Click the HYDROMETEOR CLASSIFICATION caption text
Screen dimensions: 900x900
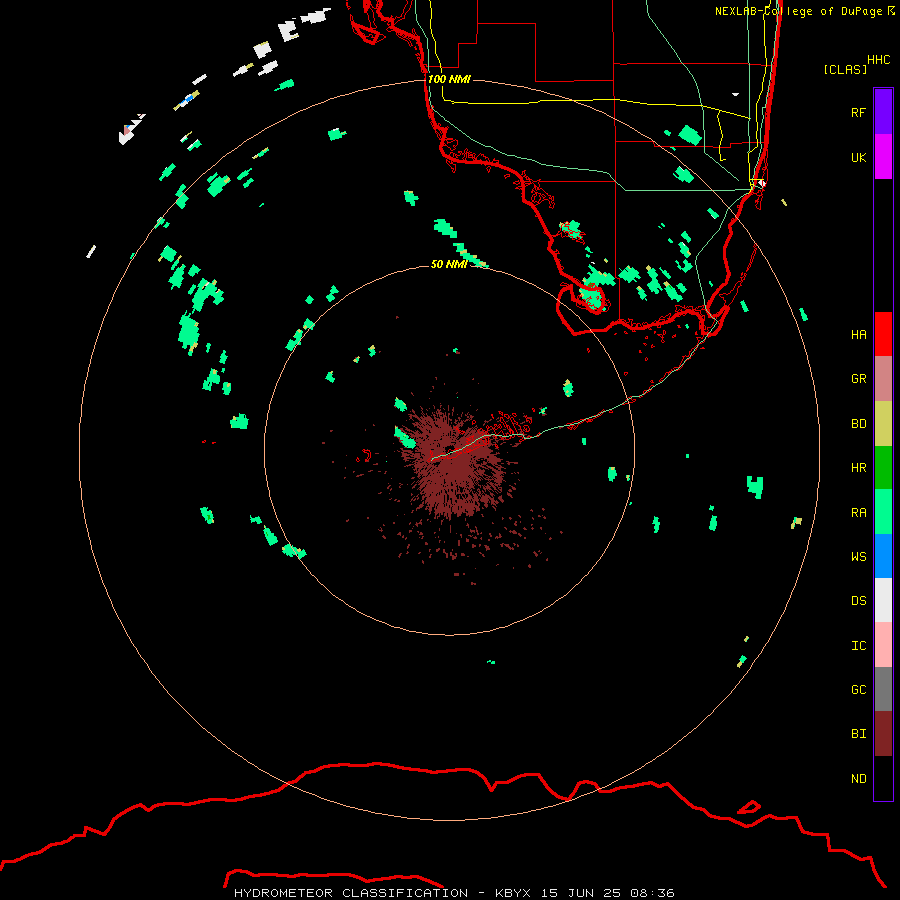pos(351,893)
